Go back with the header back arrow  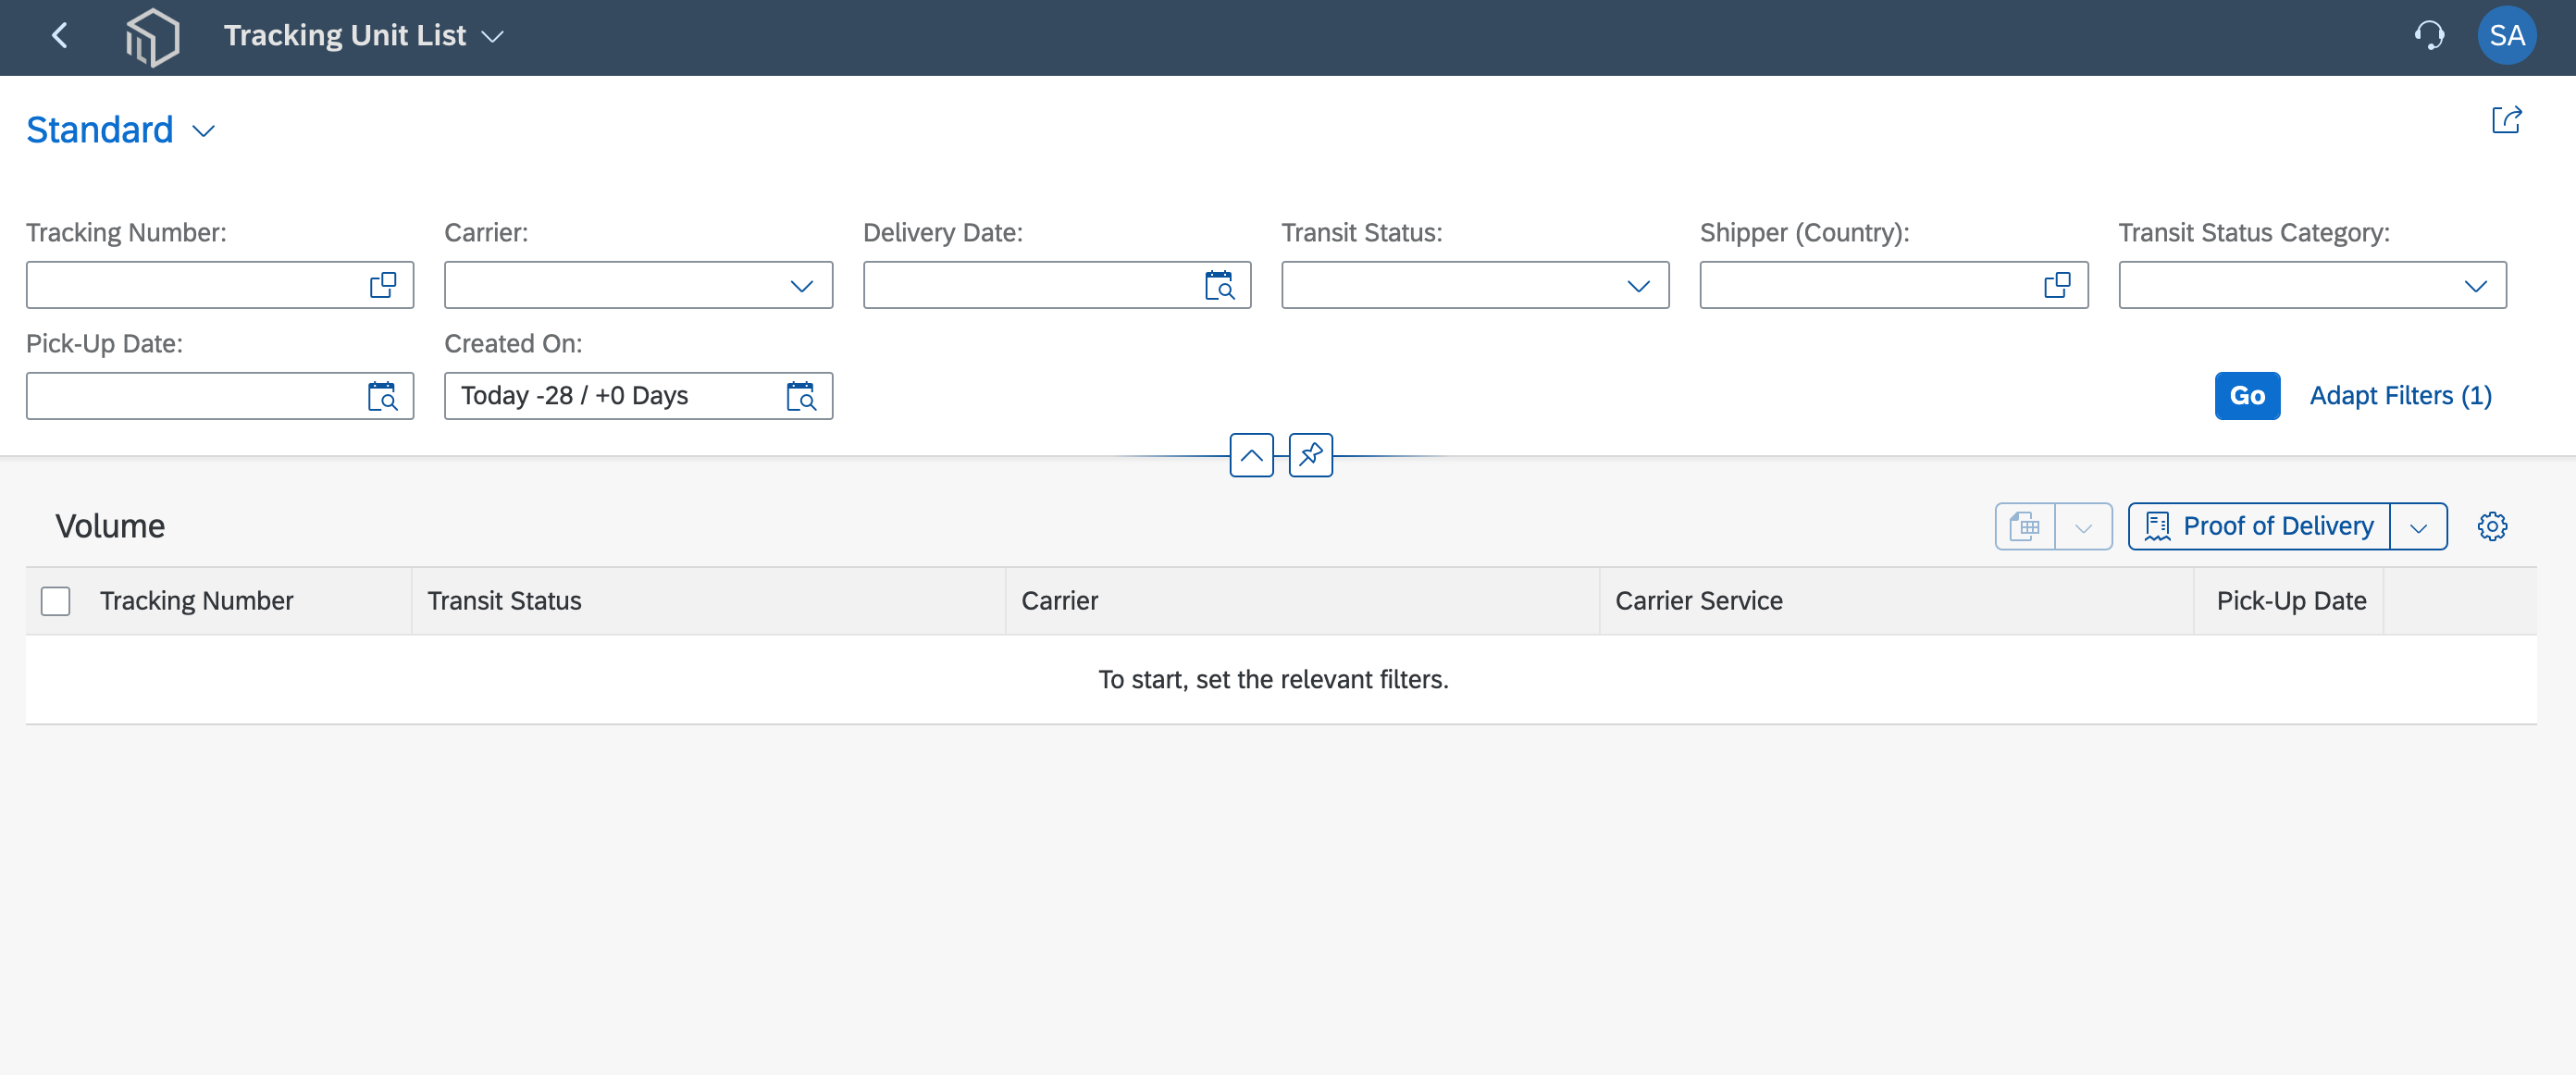tap(60, 36)
